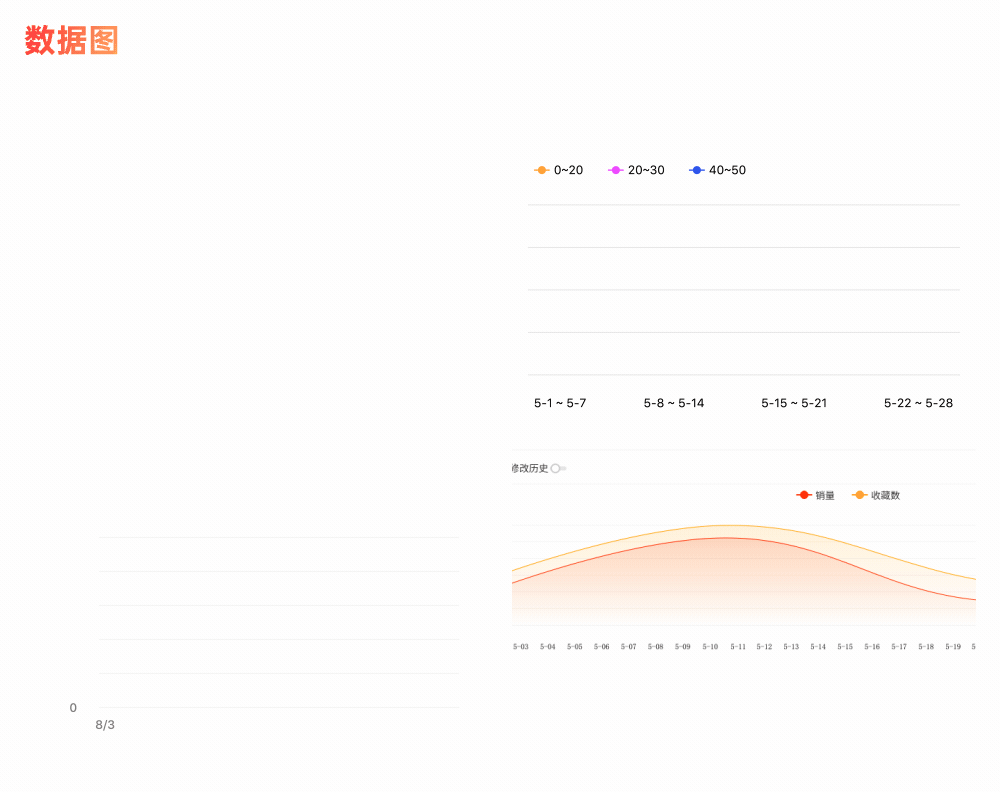1000x792 pixels.
Task: Click the 5-19 date tick
Action: 953,647
